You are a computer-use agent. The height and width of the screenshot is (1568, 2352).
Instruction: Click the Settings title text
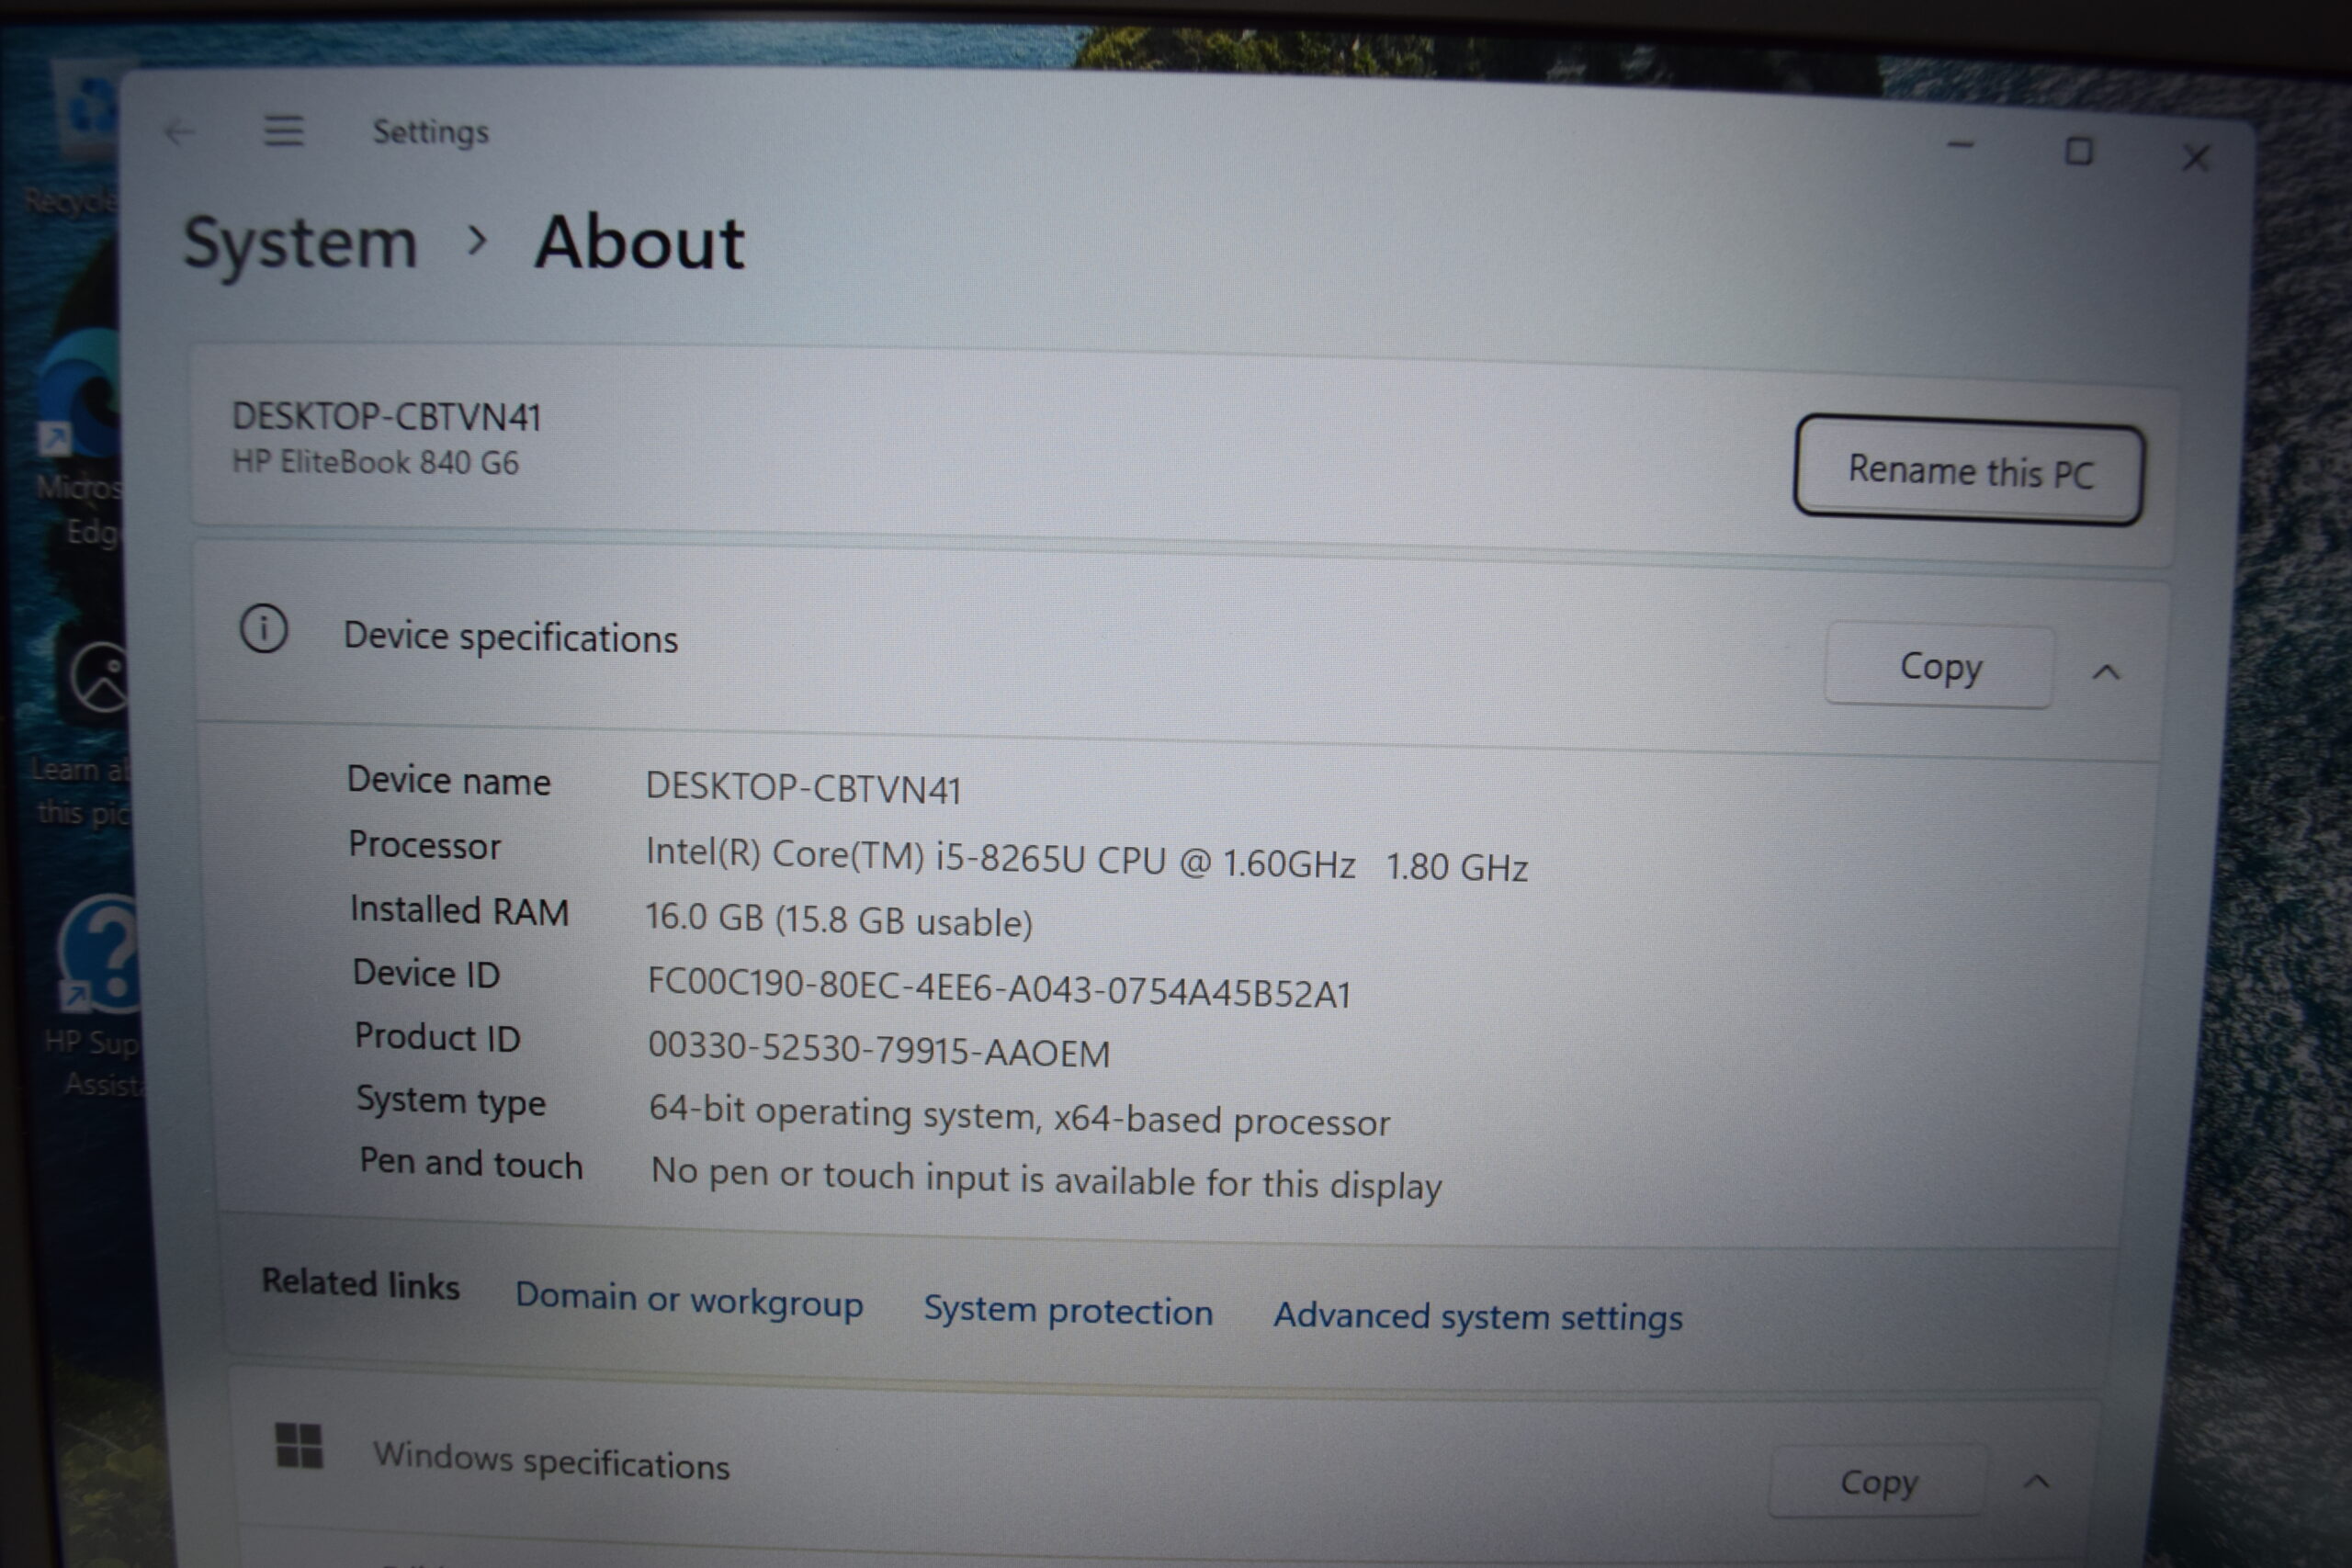[x=430, y=132]
